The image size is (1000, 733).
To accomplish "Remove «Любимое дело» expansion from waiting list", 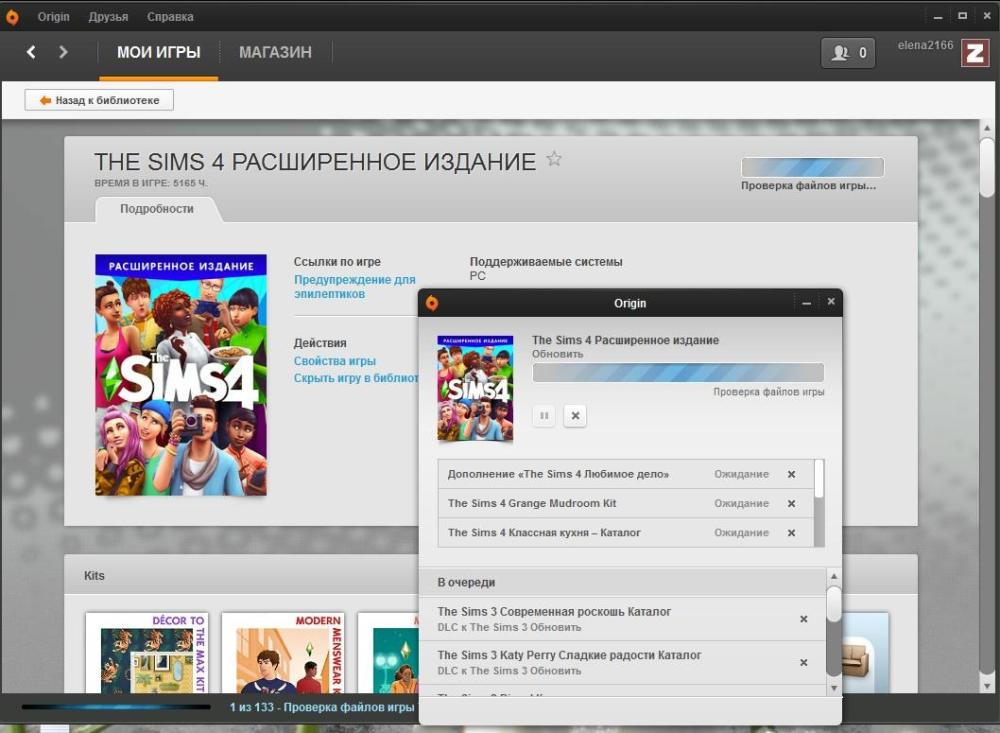I will click(x=791, y=474).
